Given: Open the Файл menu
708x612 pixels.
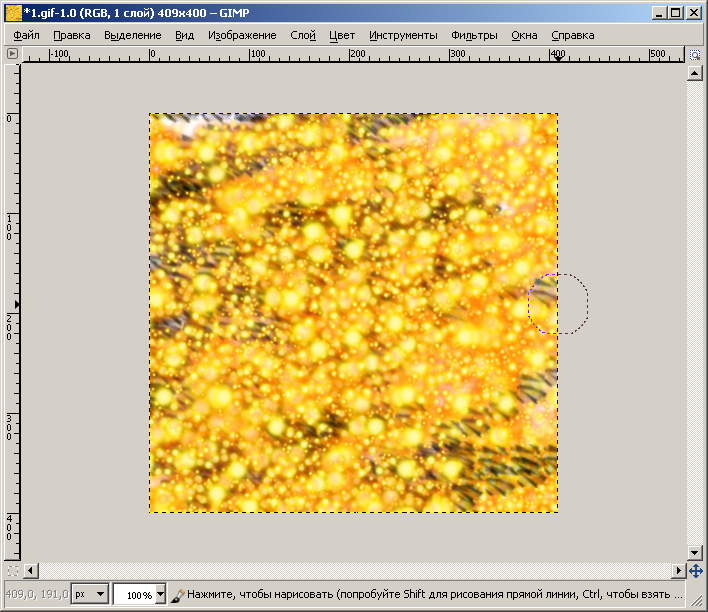Looking at the screenshot, I should (26, 35).
